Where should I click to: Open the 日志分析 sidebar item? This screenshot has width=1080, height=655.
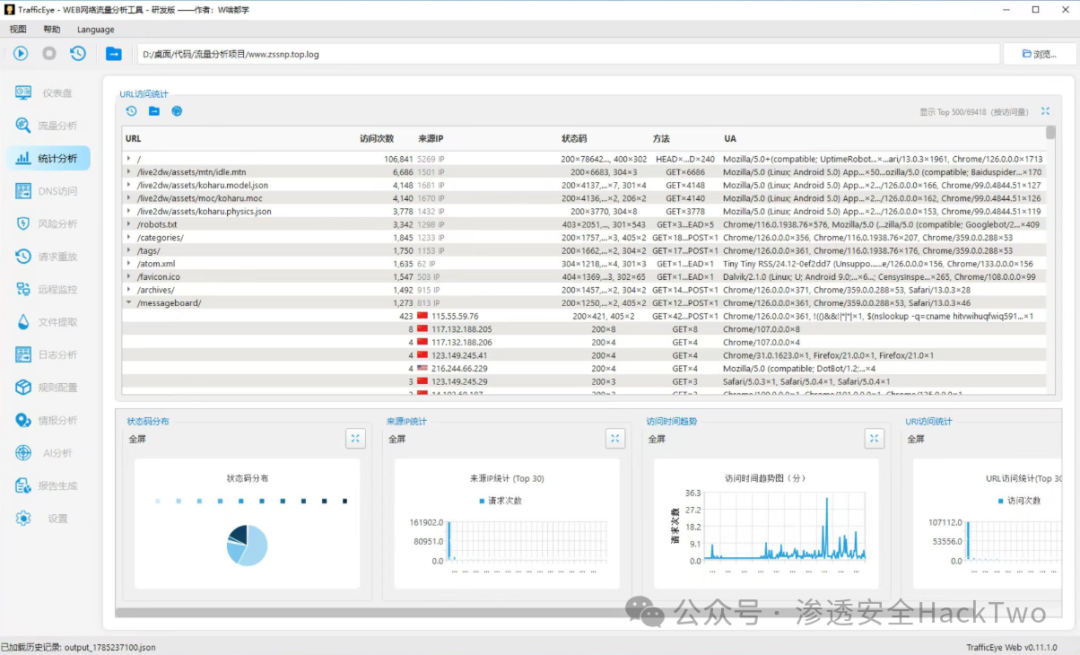(x=48, y=355)
